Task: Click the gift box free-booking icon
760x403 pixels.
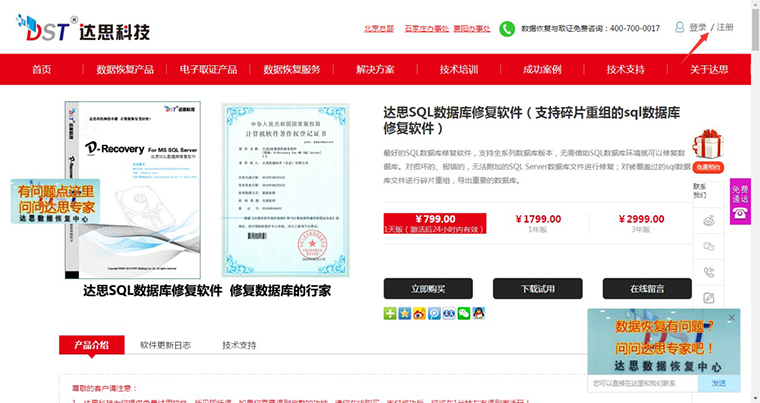Action: pyautogui.click(x=708, y=145)
